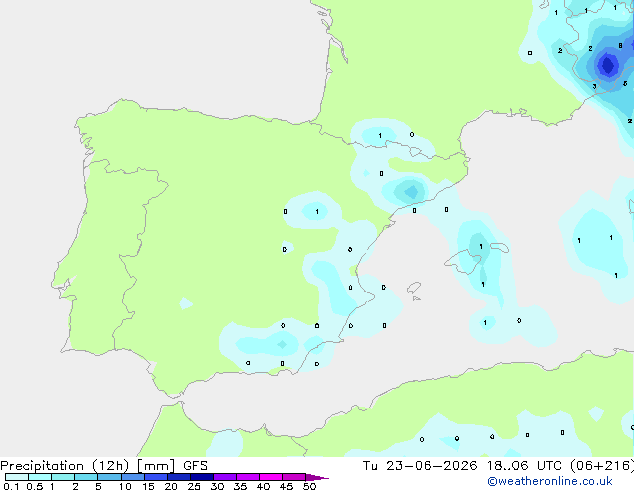Click the '8' precipitation value near the Alps
This screenshot has width=634, height=490.
620,46
